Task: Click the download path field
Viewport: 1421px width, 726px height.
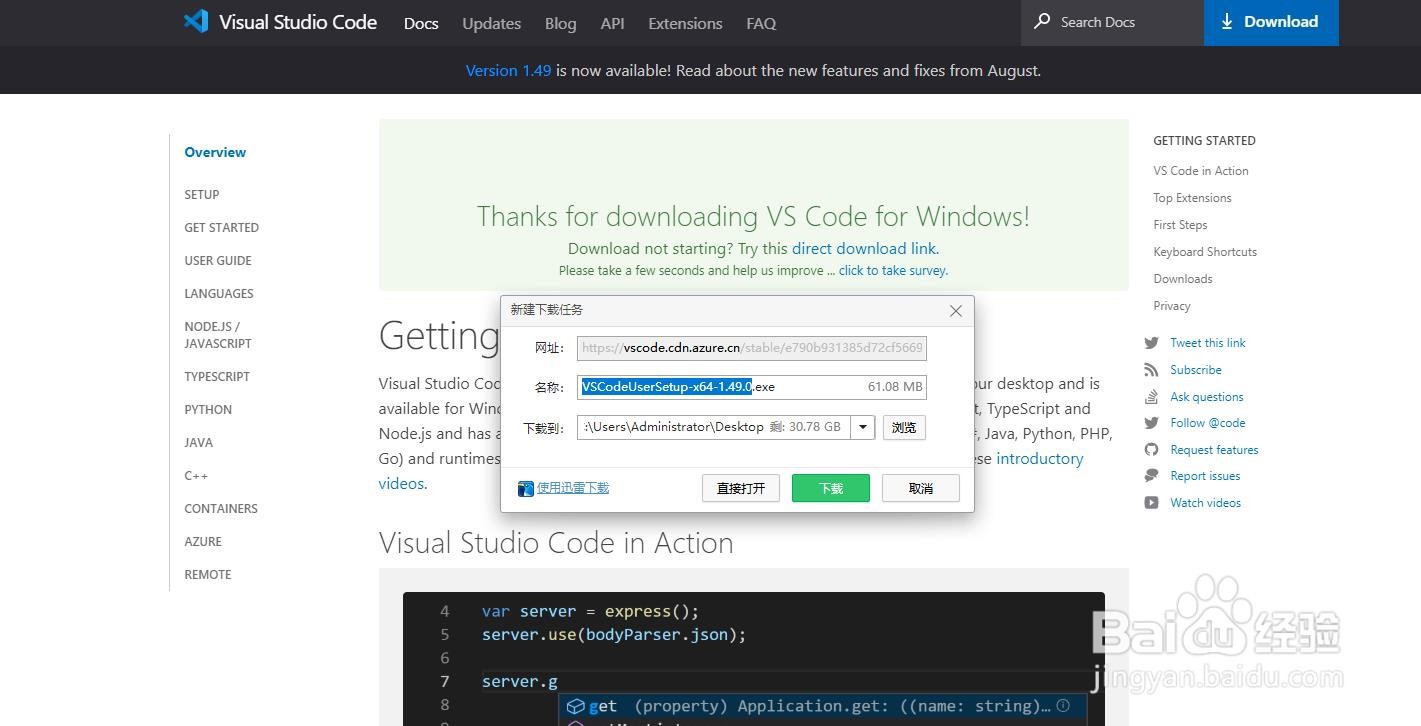Action: [714, 427]
